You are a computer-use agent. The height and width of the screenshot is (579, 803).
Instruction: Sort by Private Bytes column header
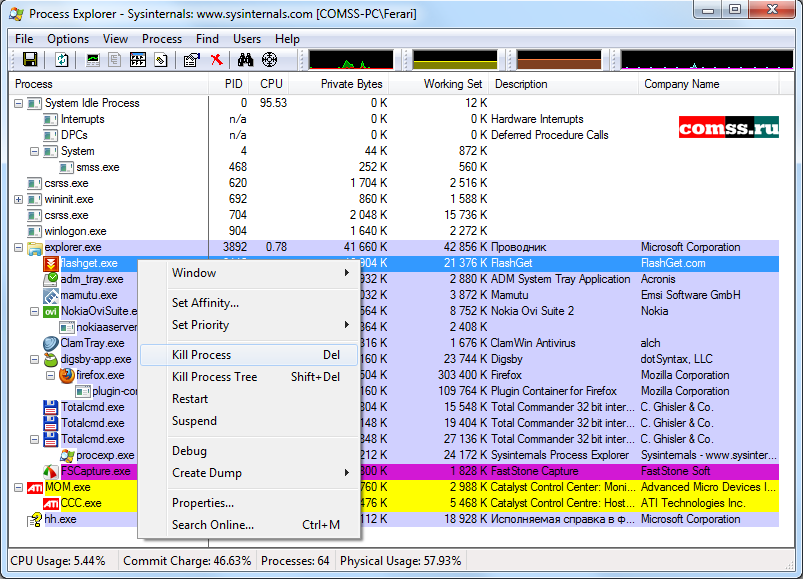(337, 84)
